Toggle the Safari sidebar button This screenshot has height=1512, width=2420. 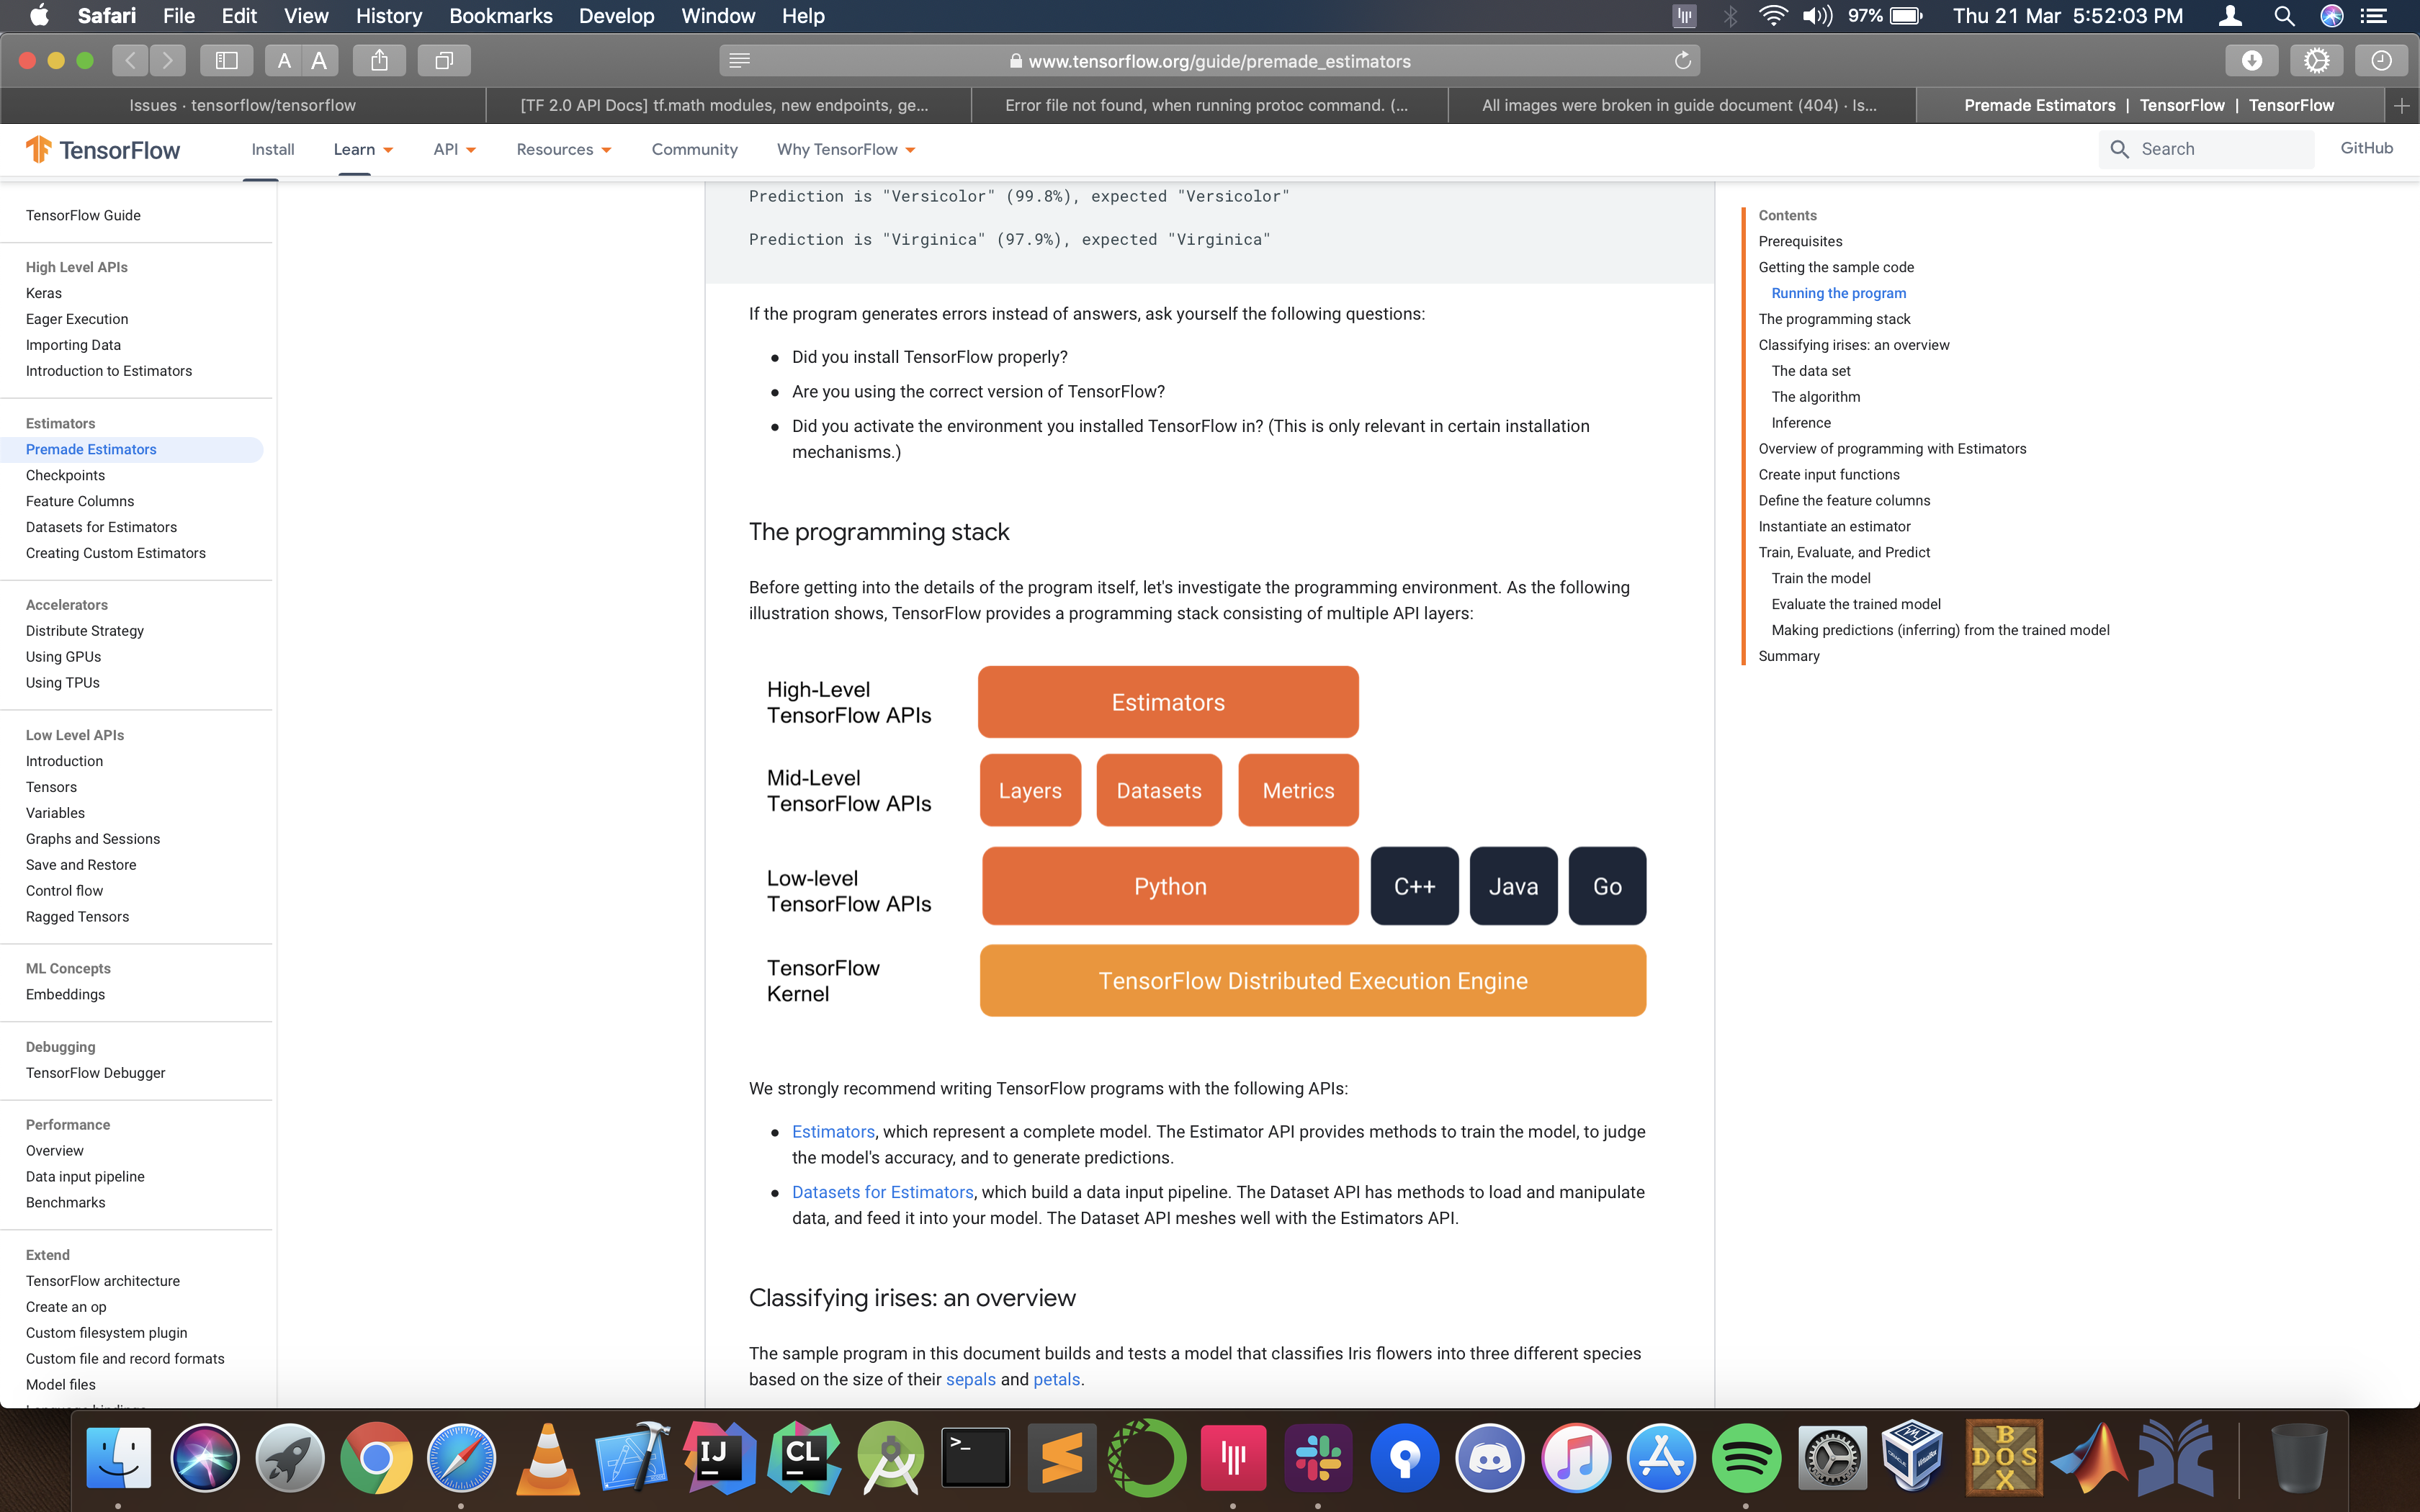(x=226, y=61)
